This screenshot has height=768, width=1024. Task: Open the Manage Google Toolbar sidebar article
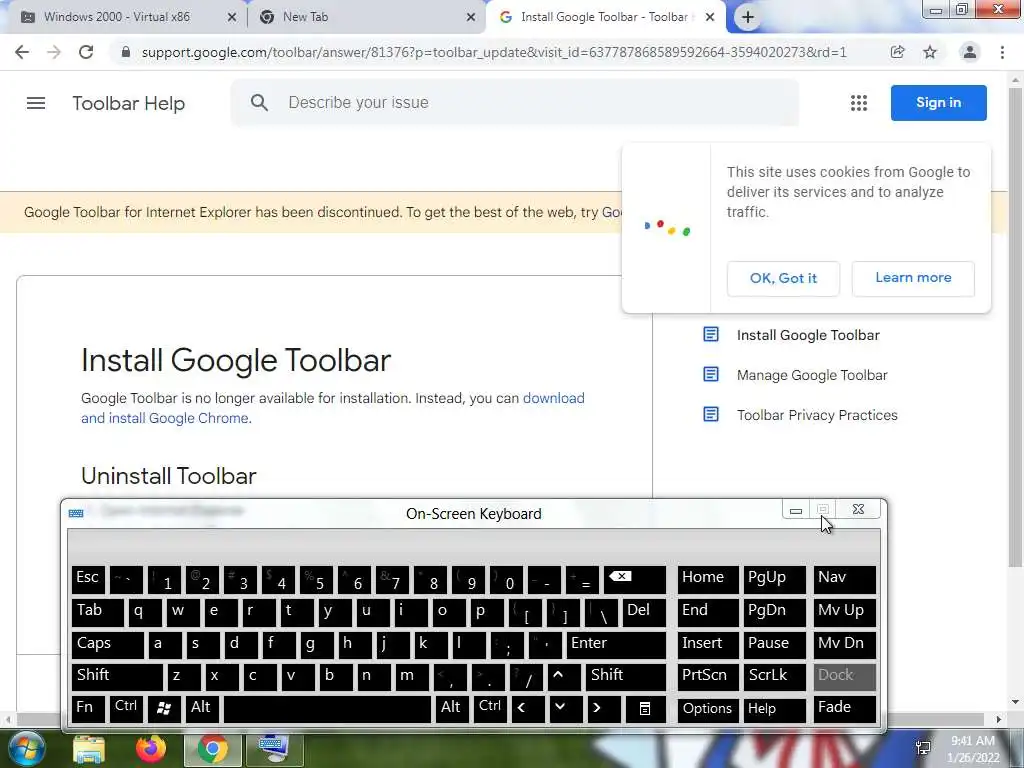click(812, 376)
